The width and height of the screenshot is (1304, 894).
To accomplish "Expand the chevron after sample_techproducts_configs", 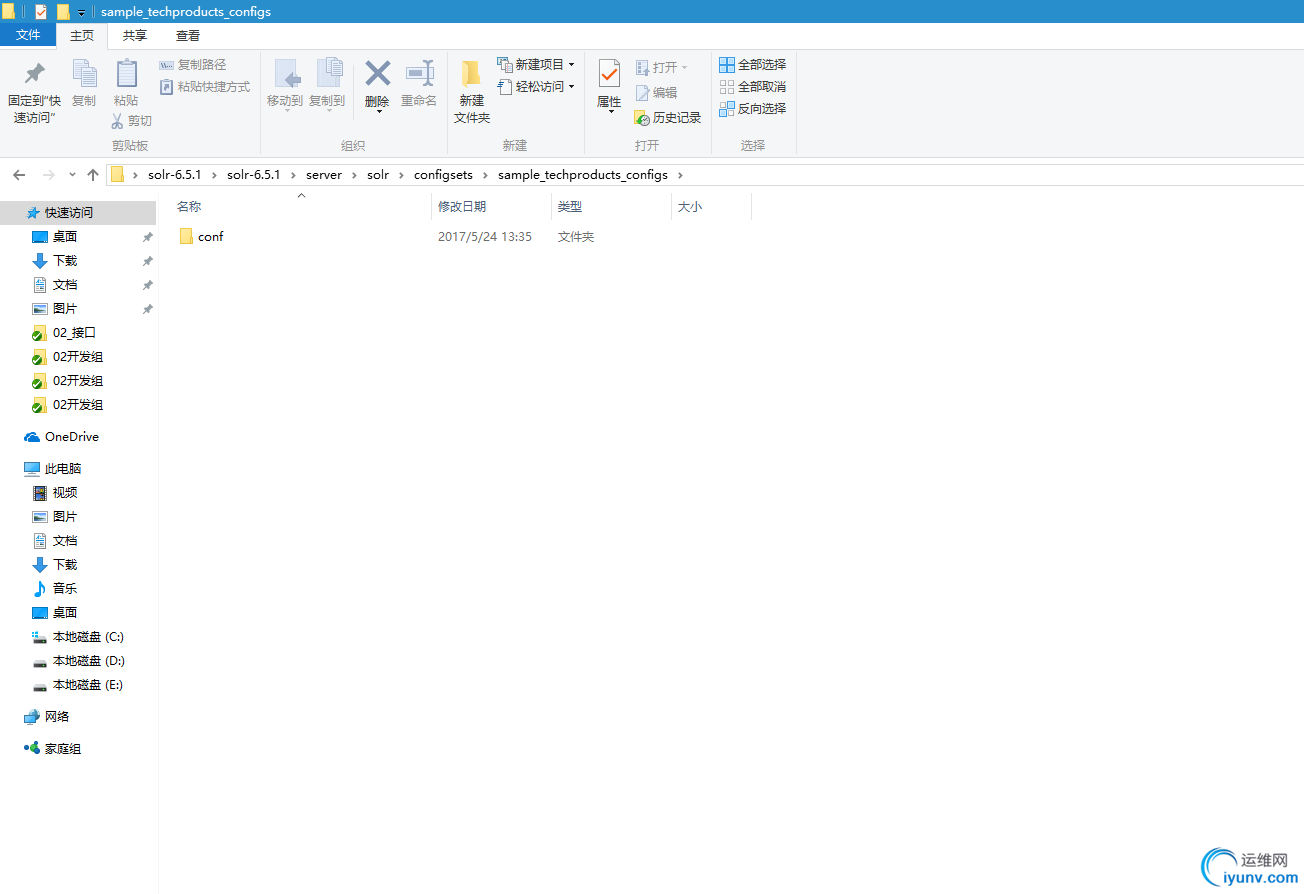I will (x=680, y=175).
